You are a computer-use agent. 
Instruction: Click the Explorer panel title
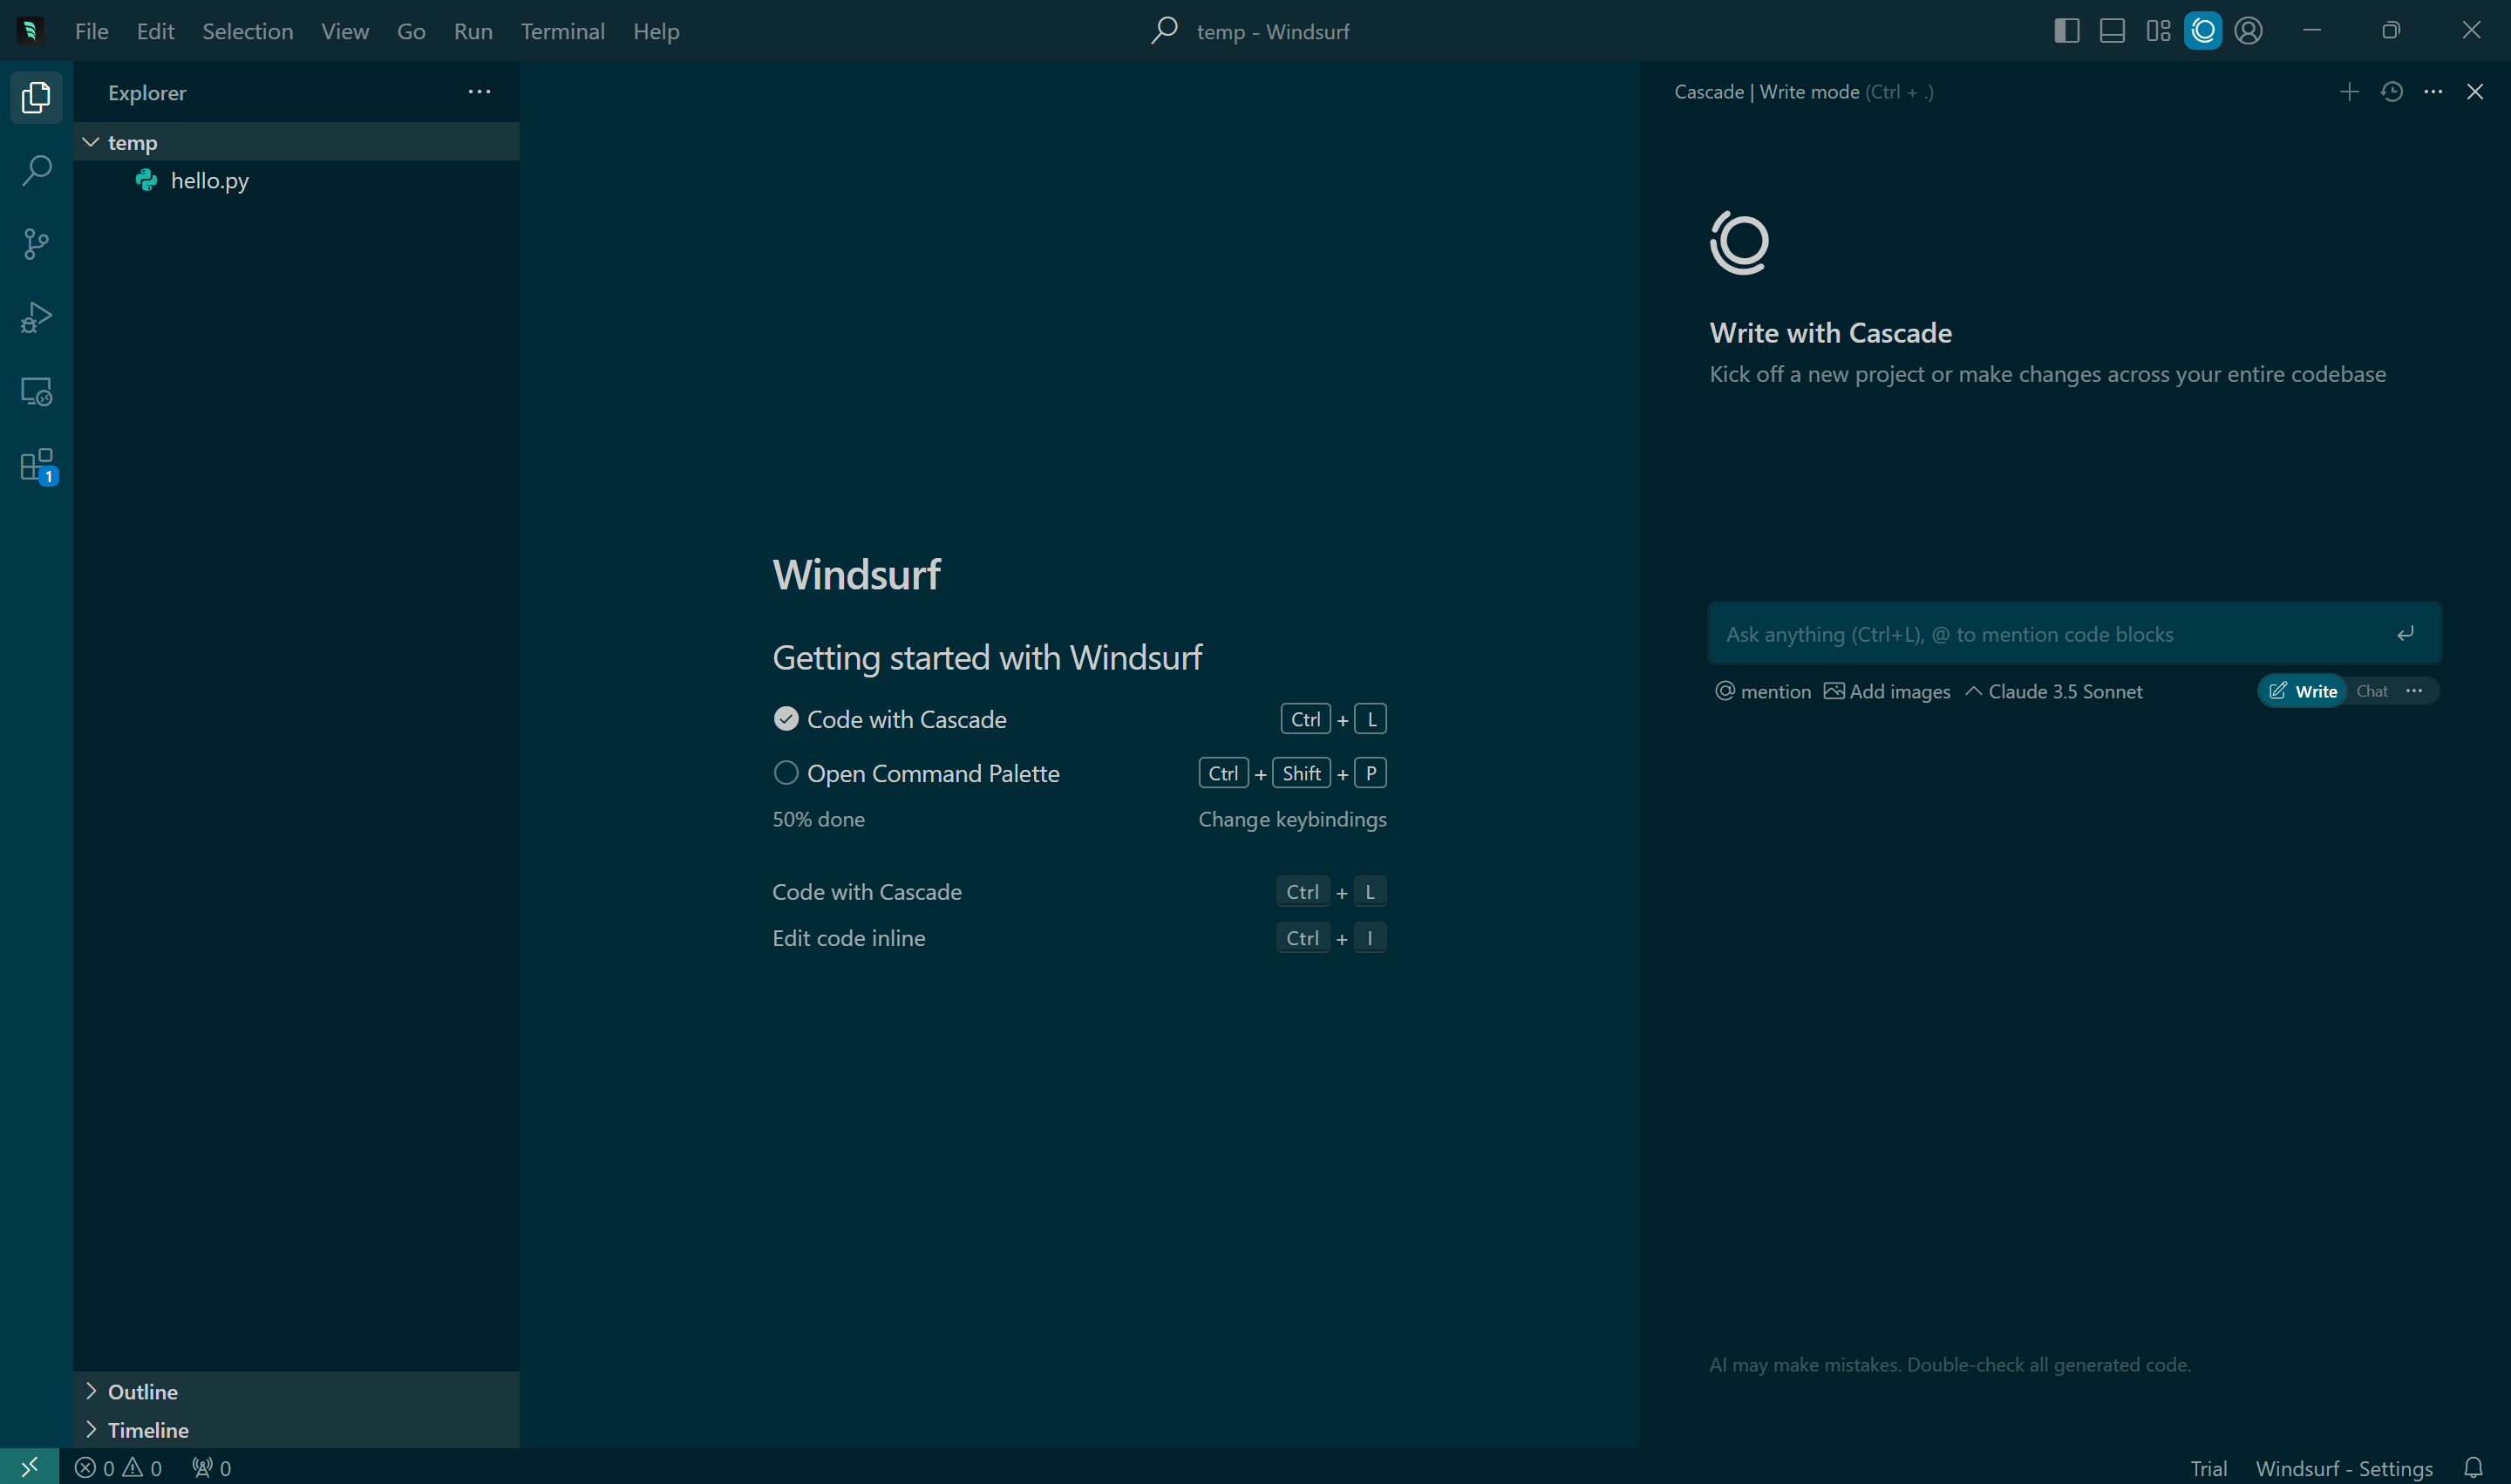pyautogui.click(x=147, y=92)
